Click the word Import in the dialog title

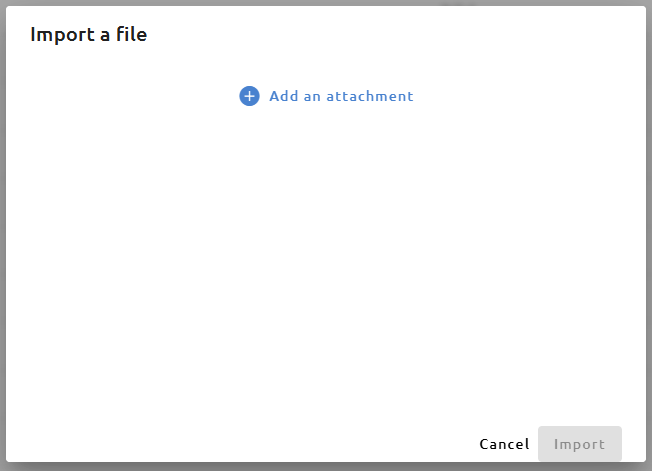(62, 35)
